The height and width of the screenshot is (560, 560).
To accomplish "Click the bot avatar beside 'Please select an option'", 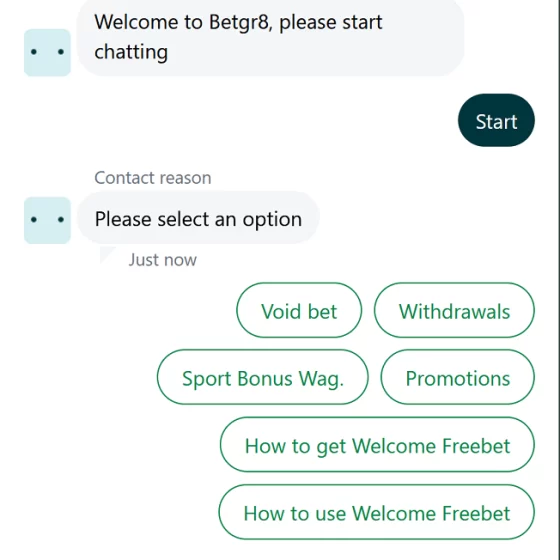I will pos(47,220).
